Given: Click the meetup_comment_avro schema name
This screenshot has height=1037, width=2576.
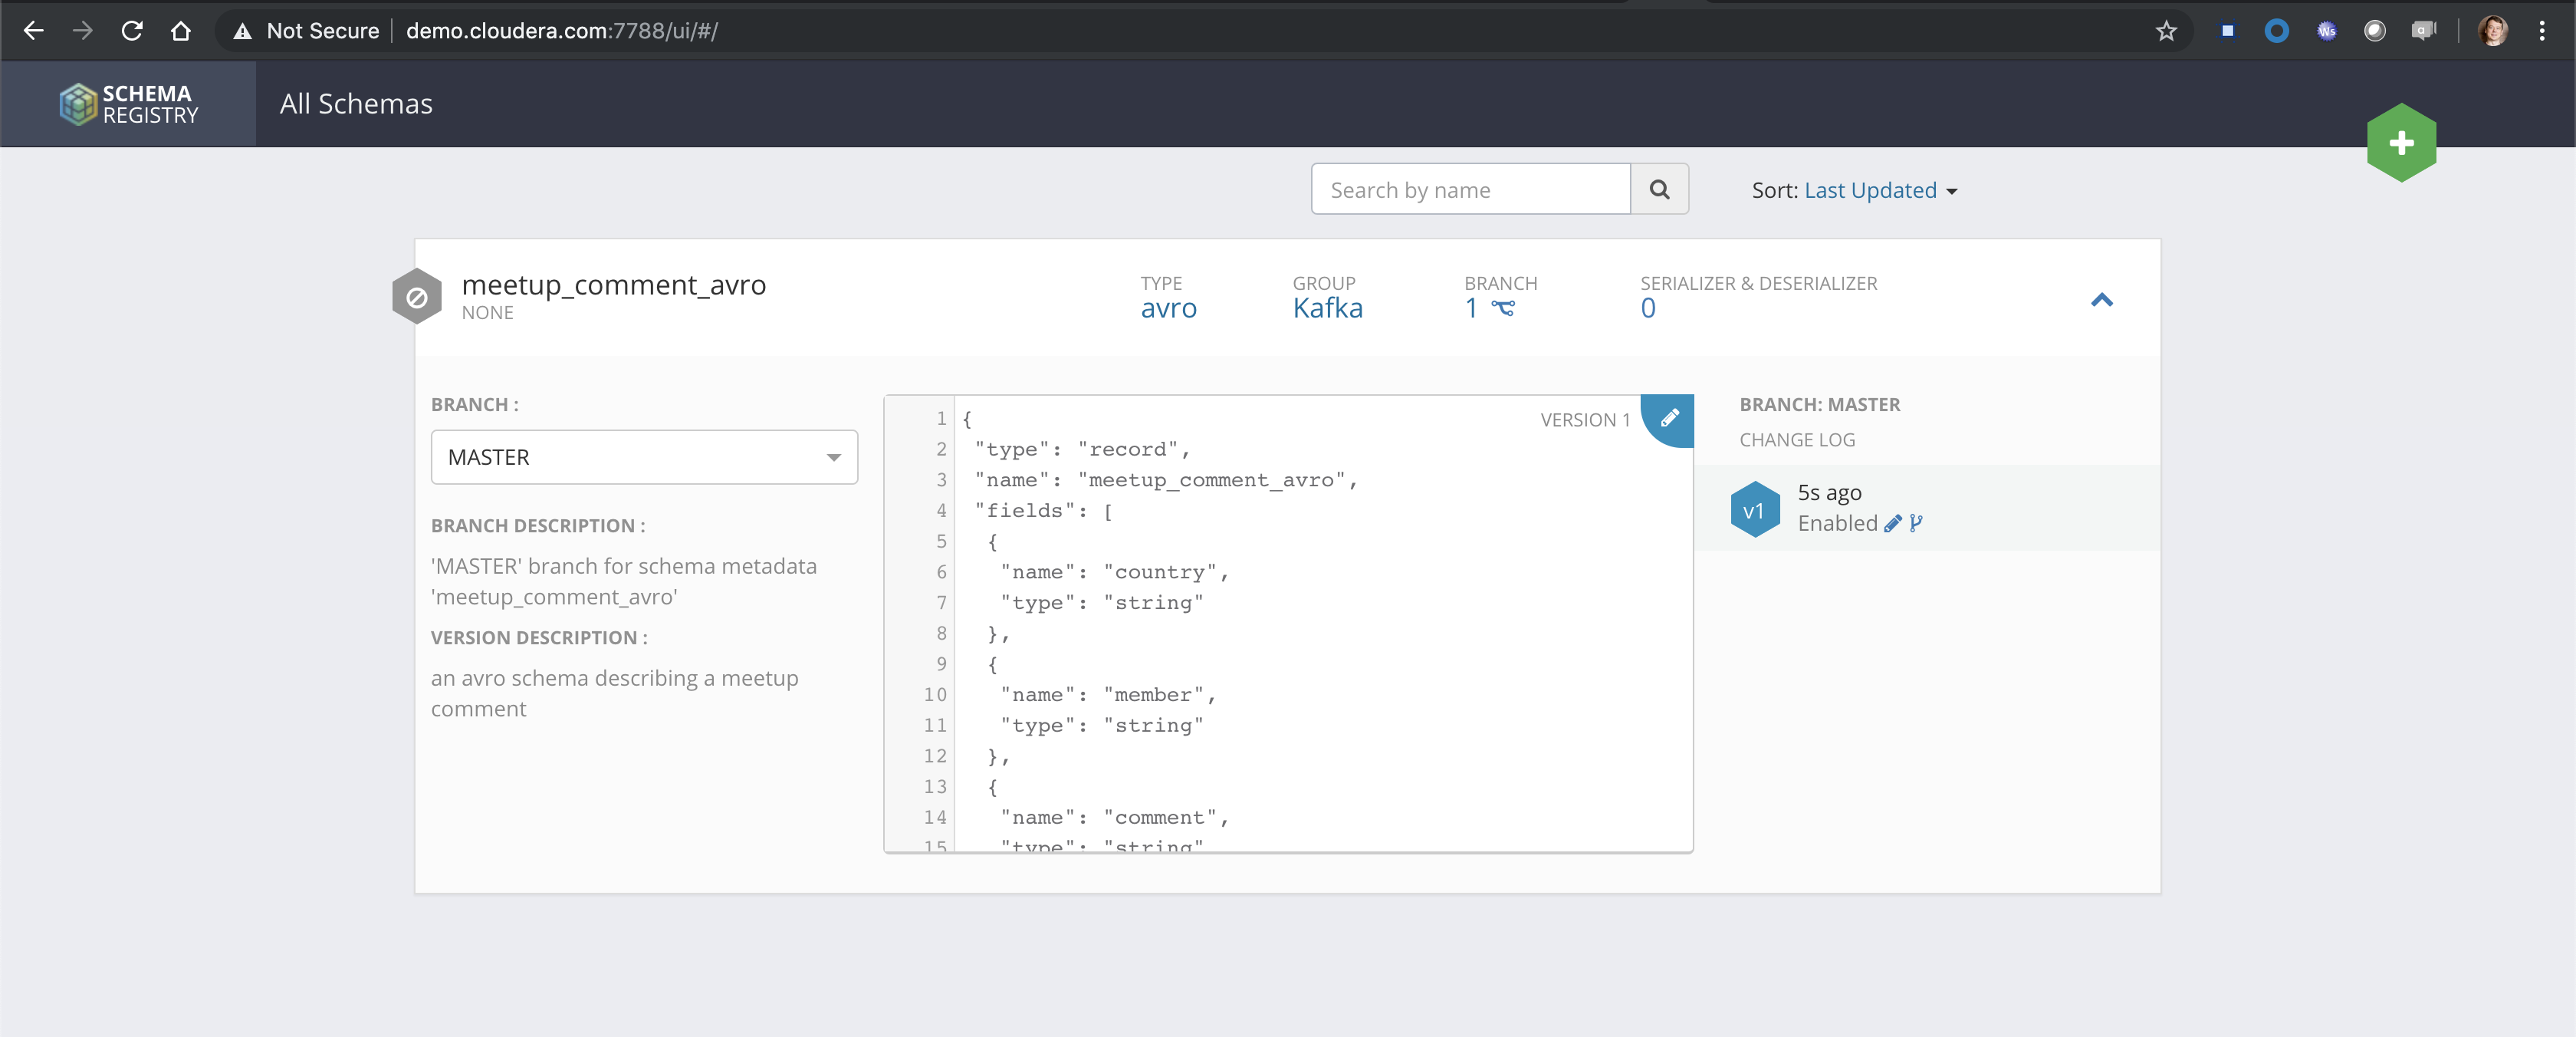Looking at the screenshot, I should pos(613,285).
